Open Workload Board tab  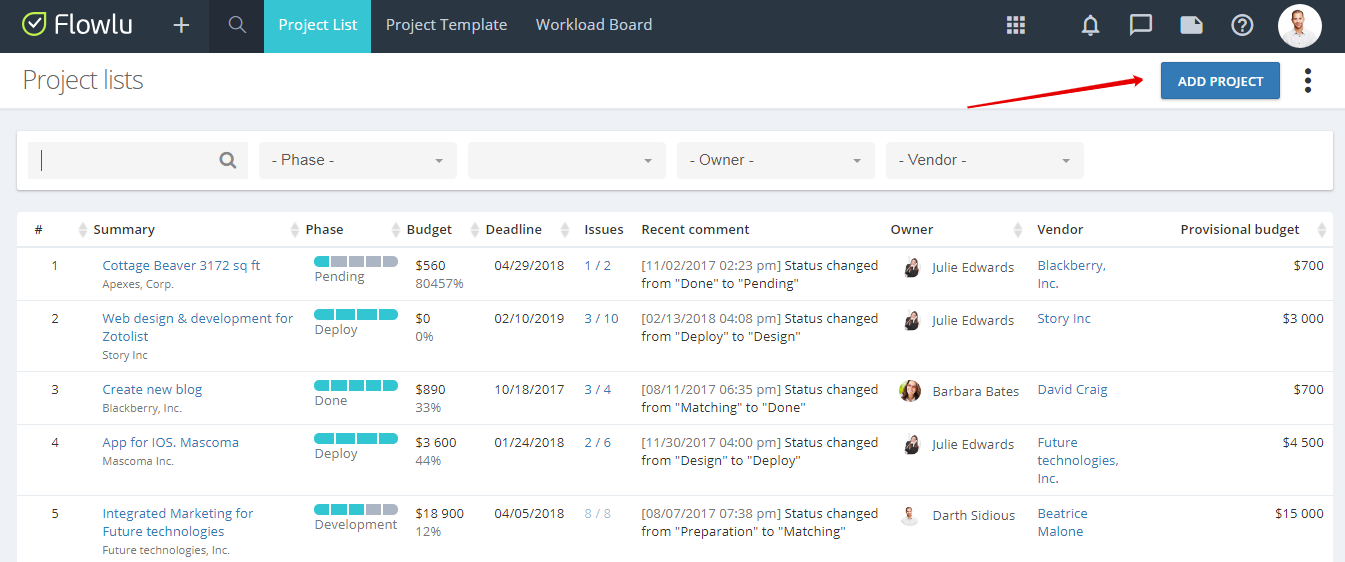(594, 26)
